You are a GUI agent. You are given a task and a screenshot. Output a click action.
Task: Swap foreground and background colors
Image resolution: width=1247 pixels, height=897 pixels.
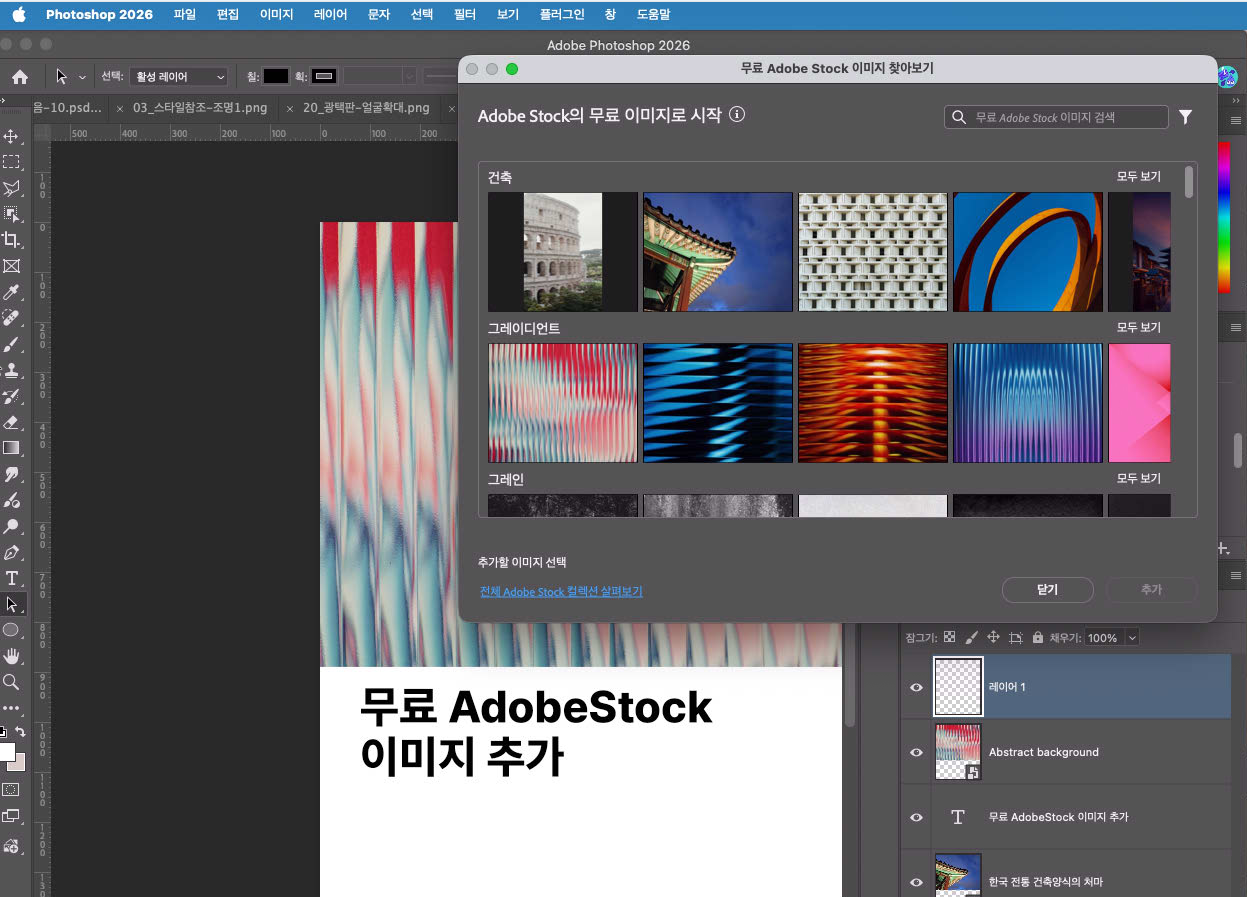(21, 732)
